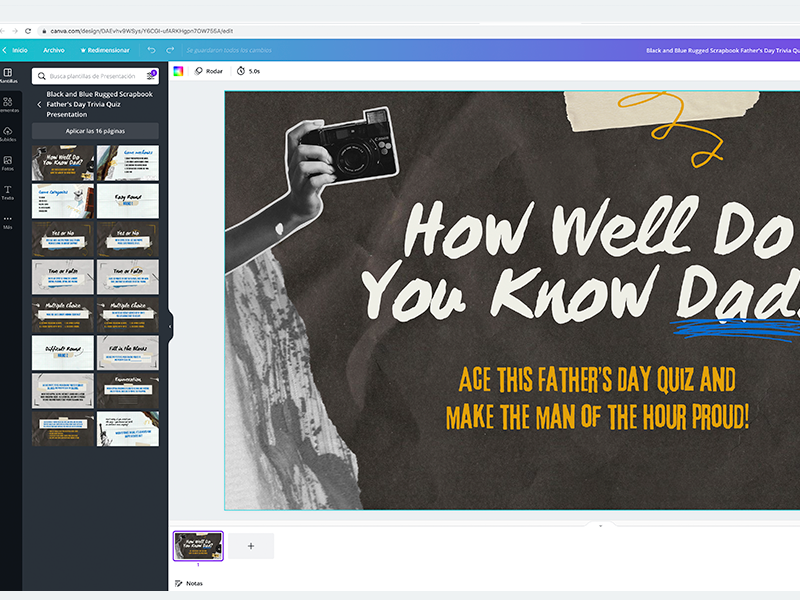Screen dimensions: 800x600
Task: Select the Easy Round template thumbnail
Action: click(x=127, y=199)
